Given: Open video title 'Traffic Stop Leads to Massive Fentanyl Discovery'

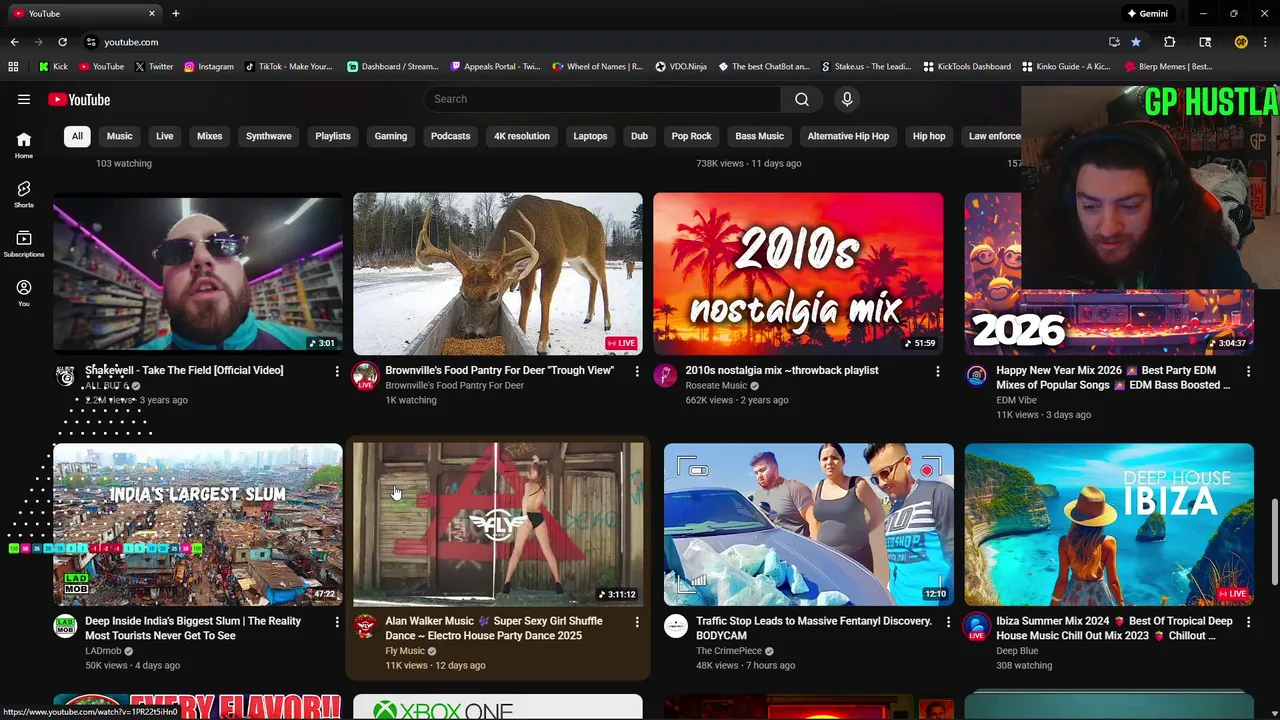Looking at the screenshot, I should click(x=814, y=628).
